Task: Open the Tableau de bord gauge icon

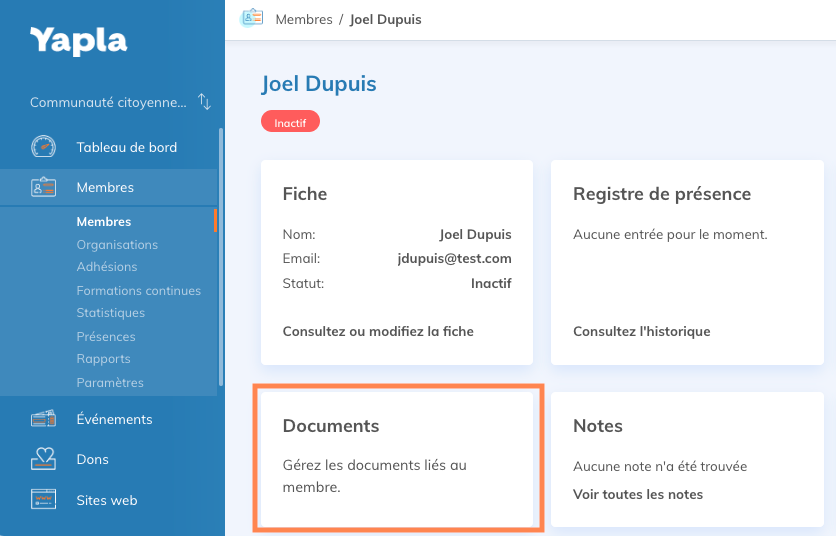Action: (x=43, y=147)
